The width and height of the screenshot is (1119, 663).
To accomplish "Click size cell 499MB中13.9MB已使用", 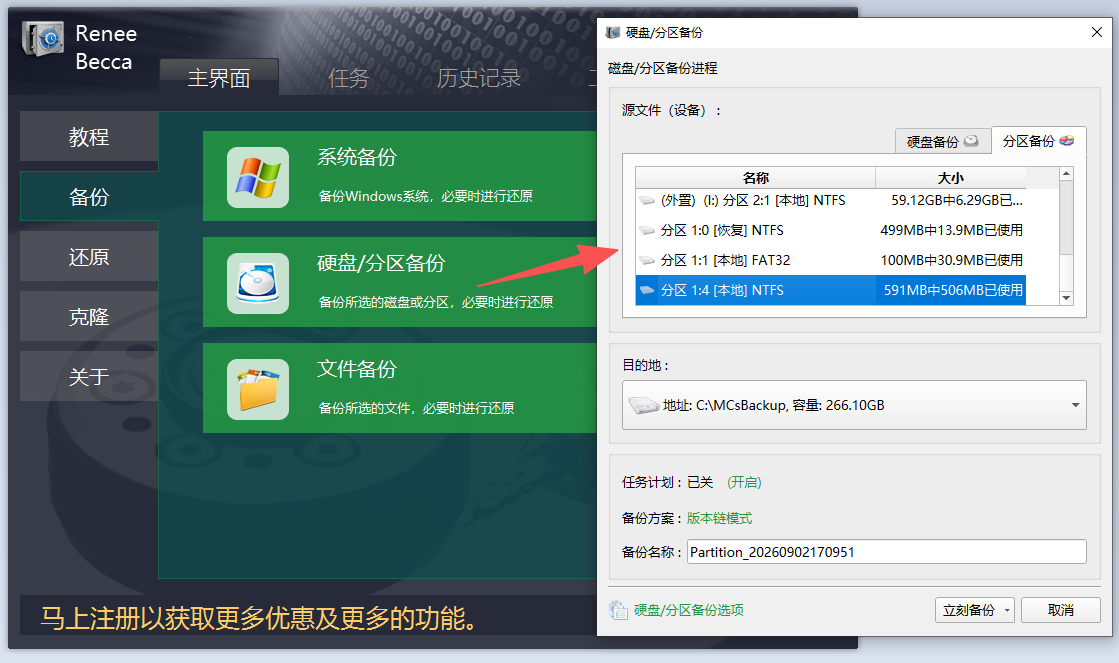I will 951,231.
